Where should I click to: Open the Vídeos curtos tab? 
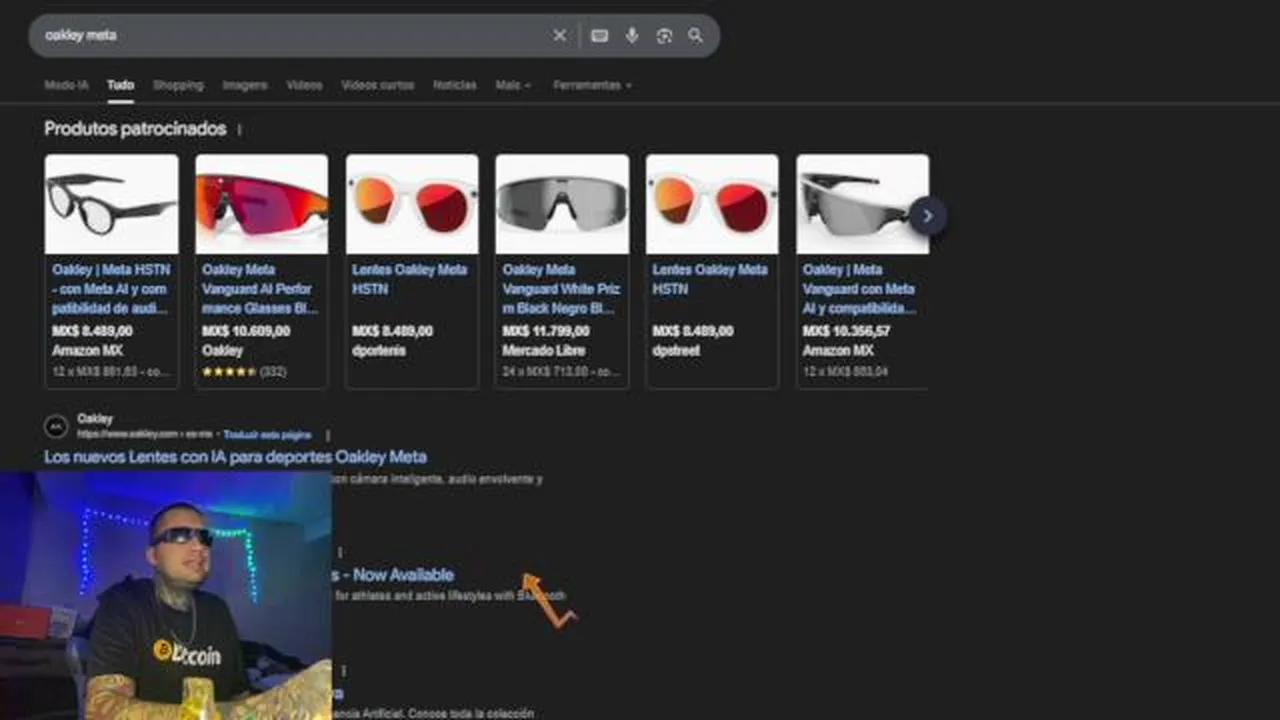pyautogui.click(x=377, y=85)
